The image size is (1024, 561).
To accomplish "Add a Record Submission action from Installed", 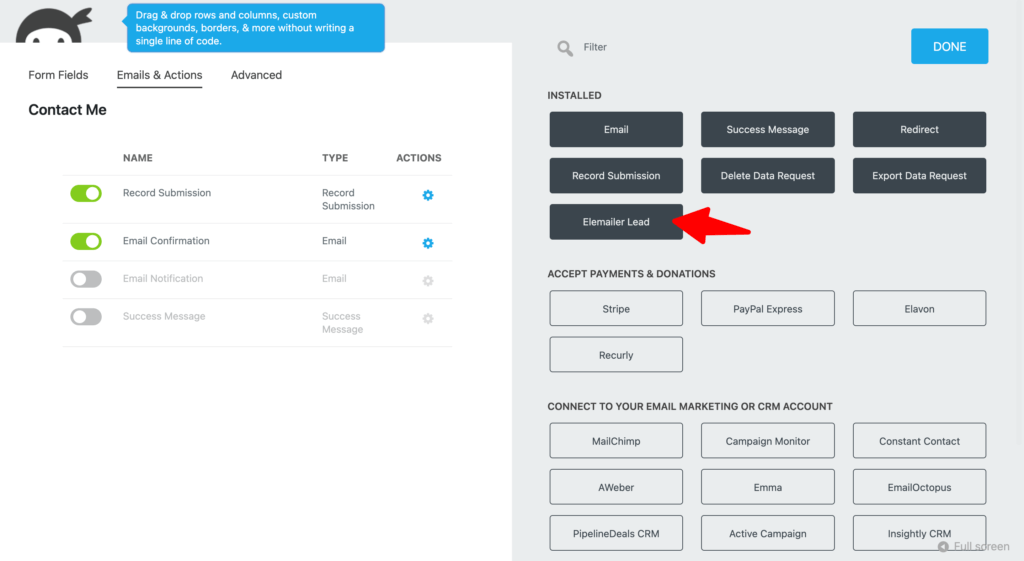I will click(x=616, y=176).
